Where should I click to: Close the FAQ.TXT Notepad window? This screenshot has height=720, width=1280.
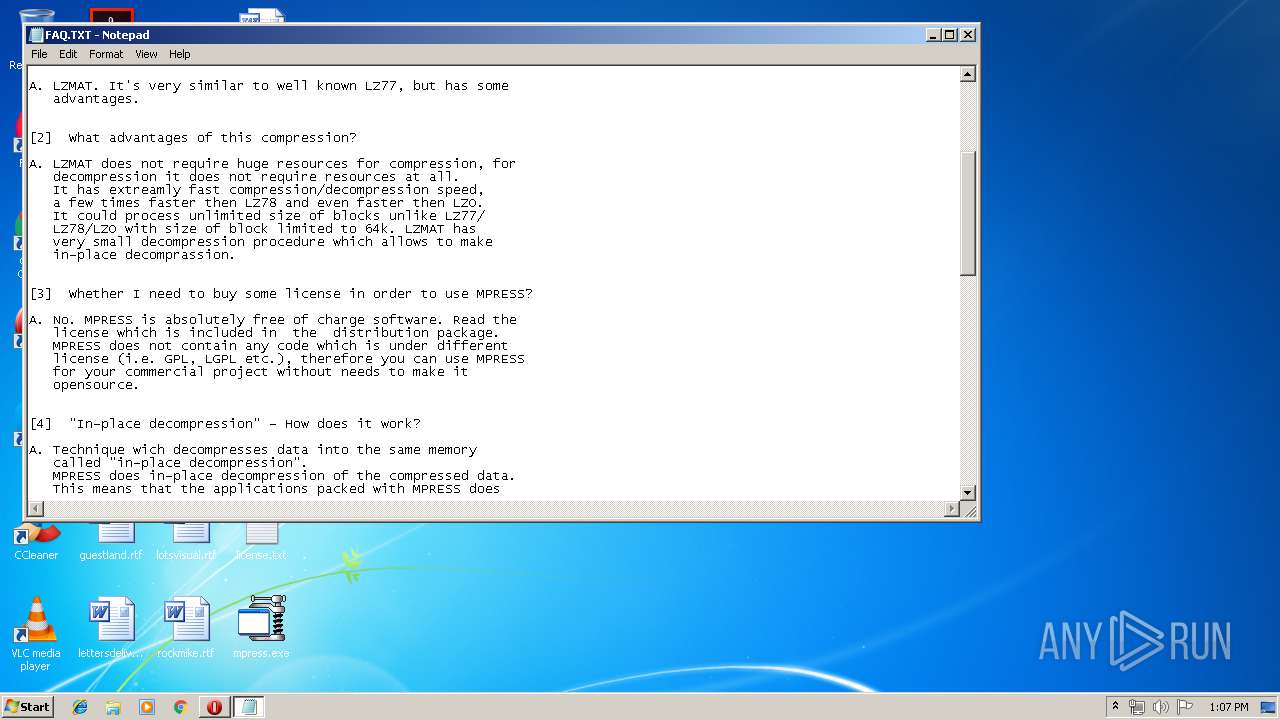coord(967,35)
